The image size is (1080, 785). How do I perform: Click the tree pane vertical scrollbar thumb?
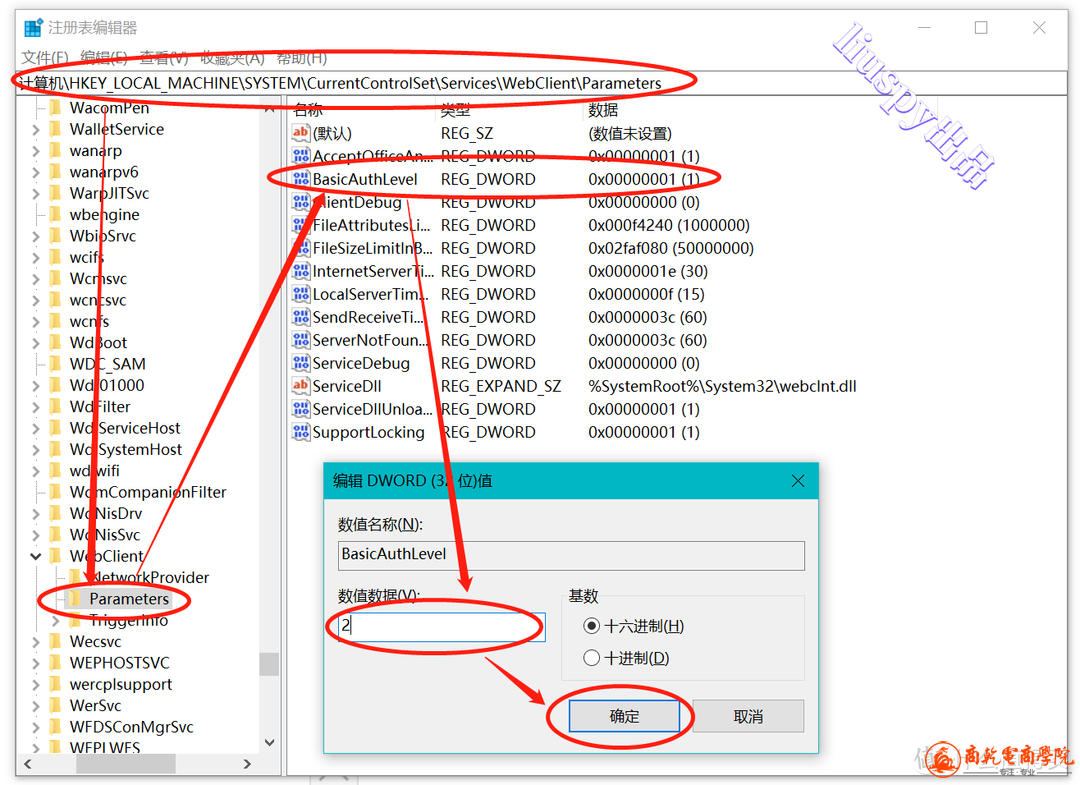(268, 664)
